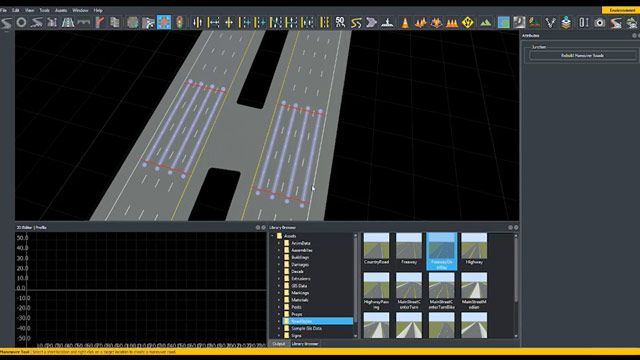Expand the Props folder arrow
Viewport: 640px width, 360px height.
tap(279, 314)
